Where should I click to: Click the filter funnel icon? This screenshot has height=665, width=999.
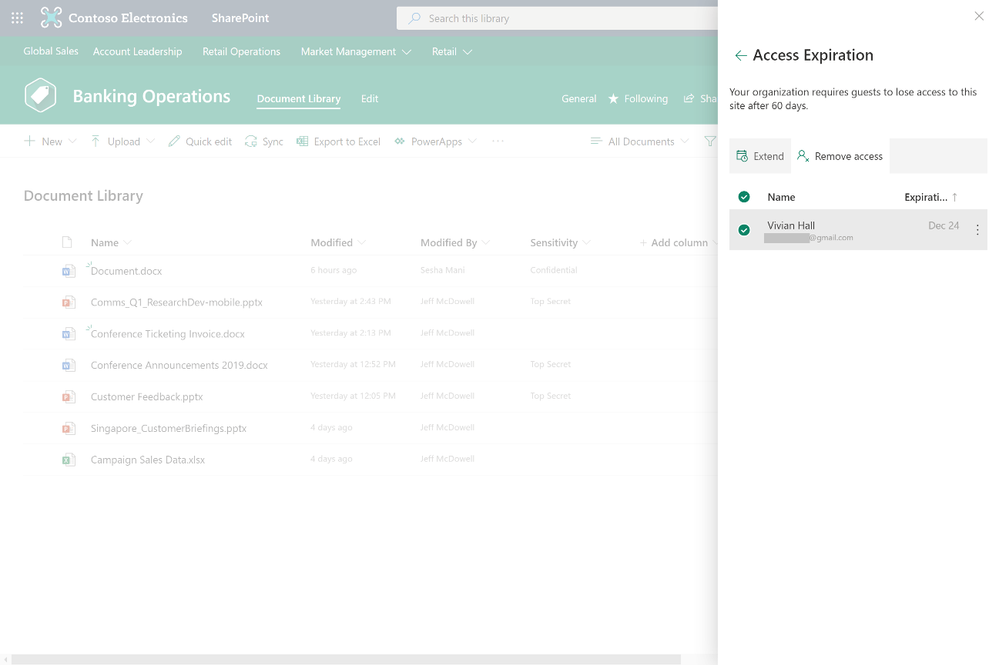point(710,141)
